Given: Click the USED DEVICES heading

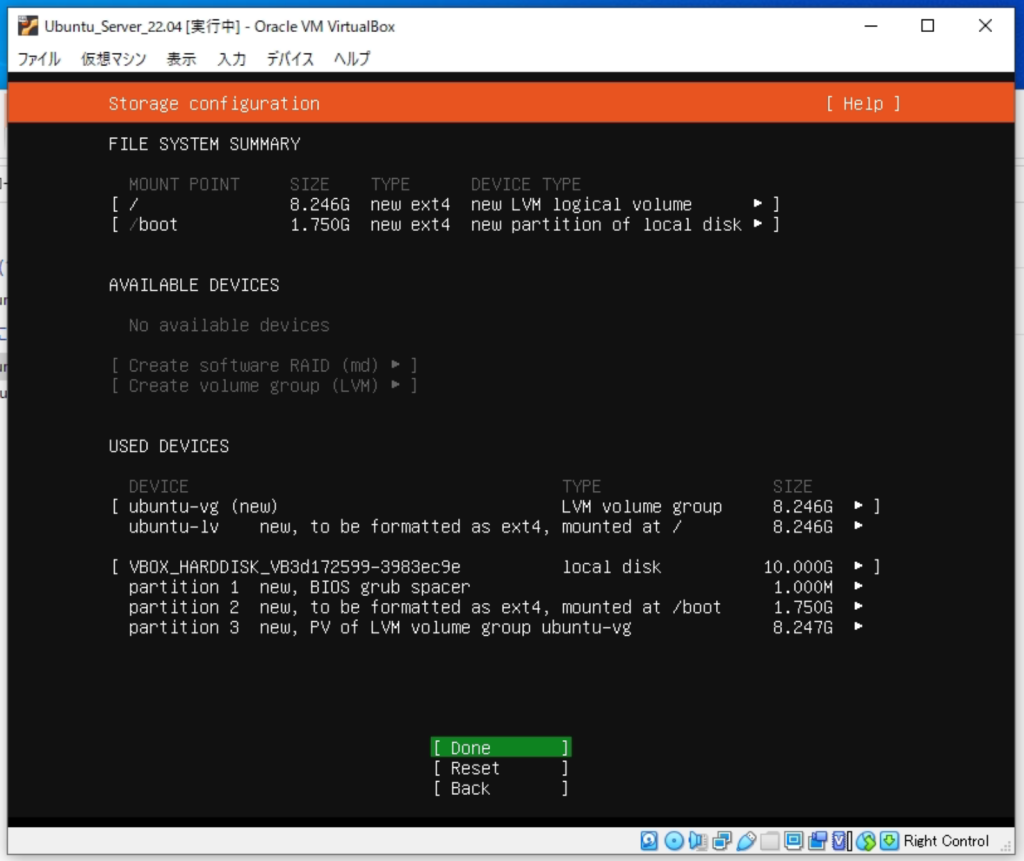Looking at the screenshot, I should tap(168, 446).
